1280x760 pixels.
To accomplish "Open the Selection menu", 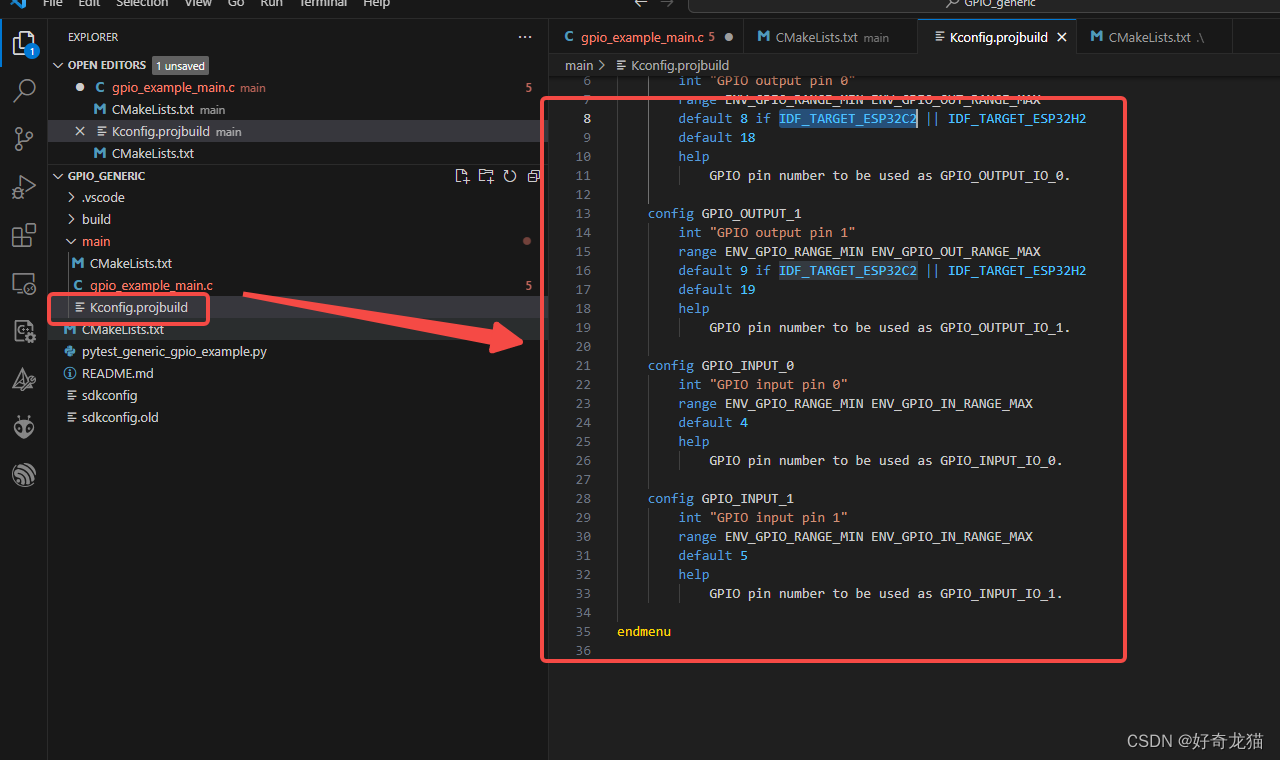I will tap(142, 4).
